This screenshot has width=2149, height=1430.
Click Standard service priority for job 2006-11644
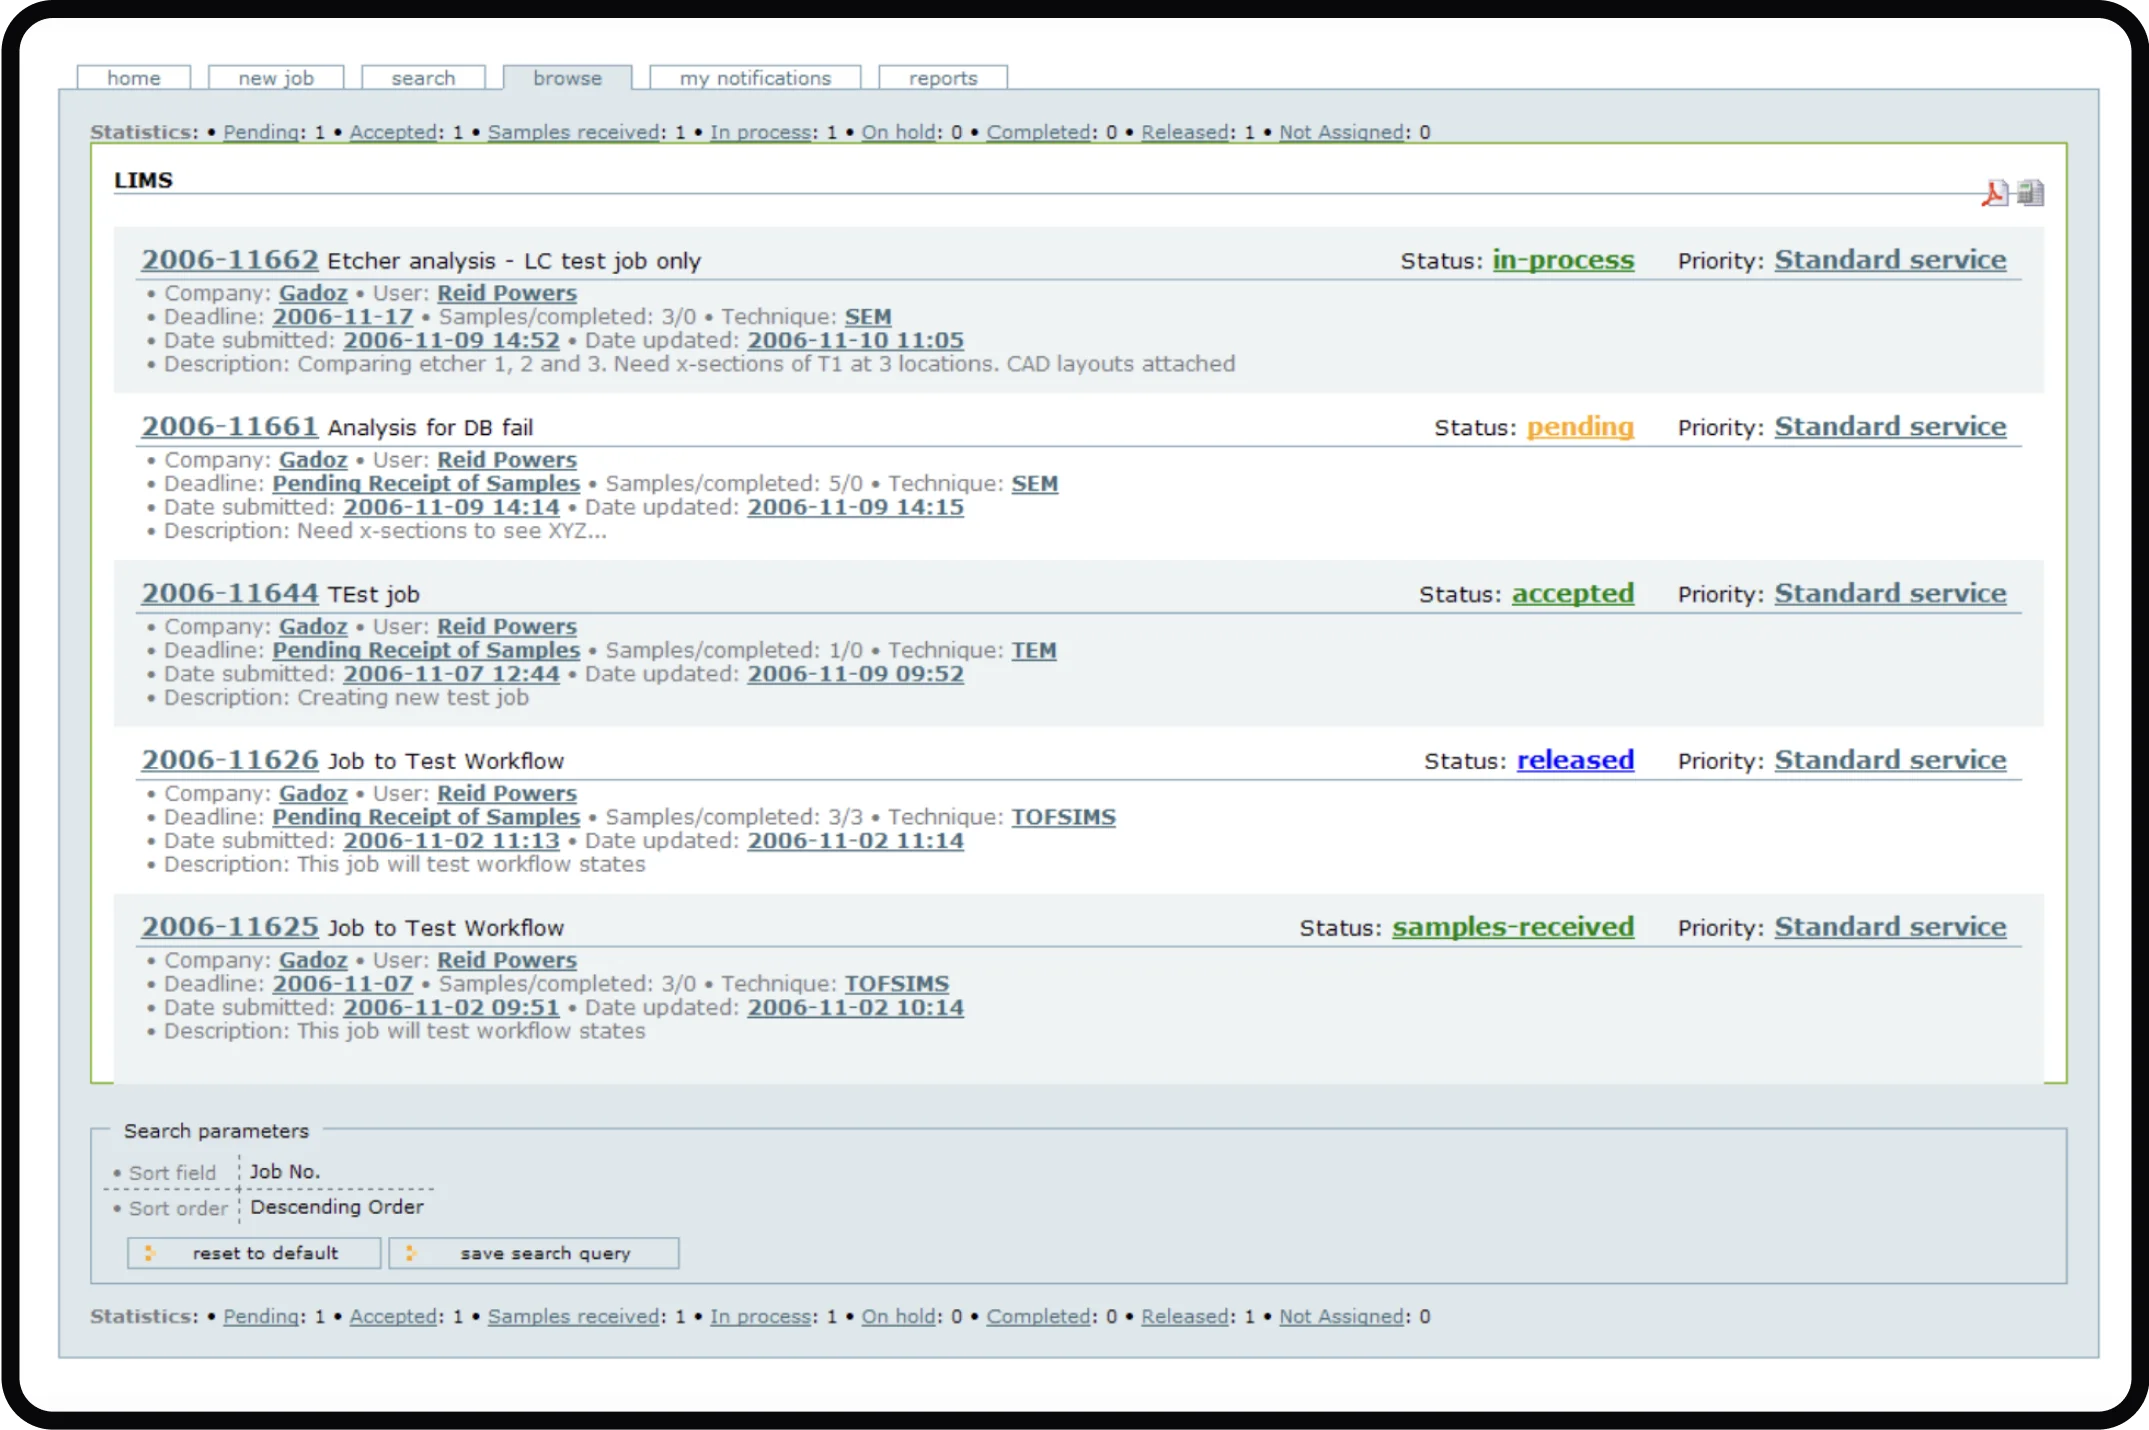coord(1890,593)
